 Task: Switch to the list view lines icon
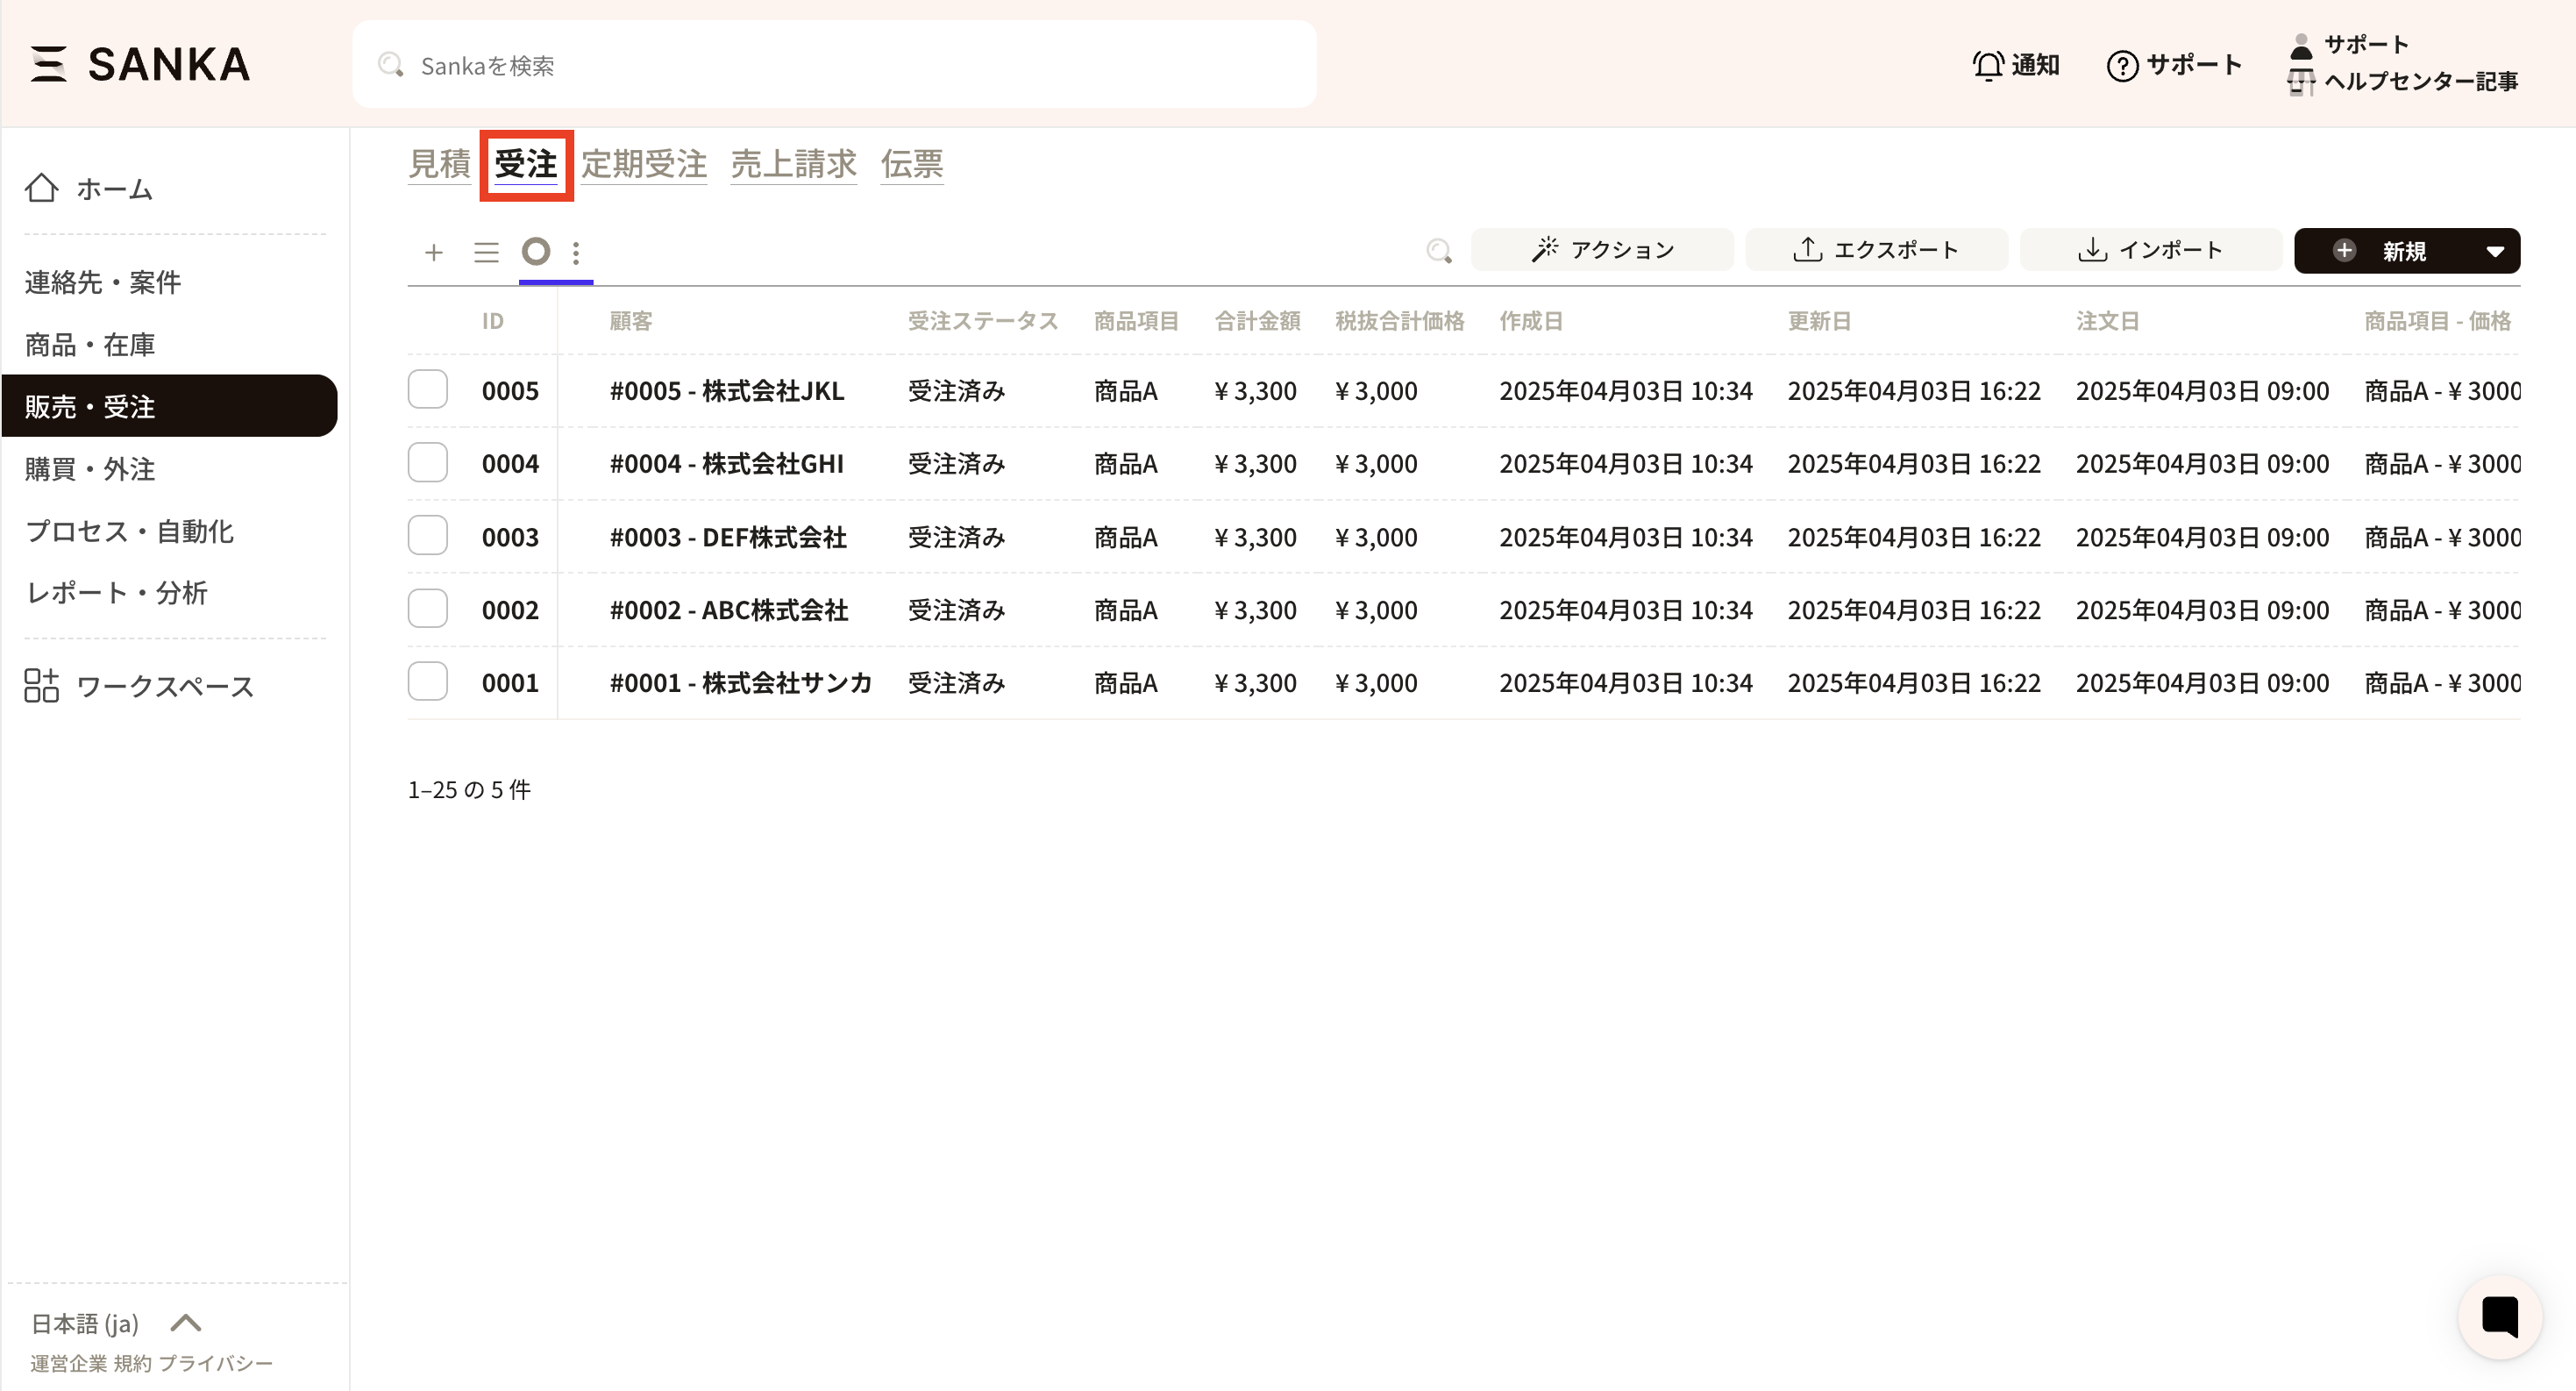tap(486, 252)
